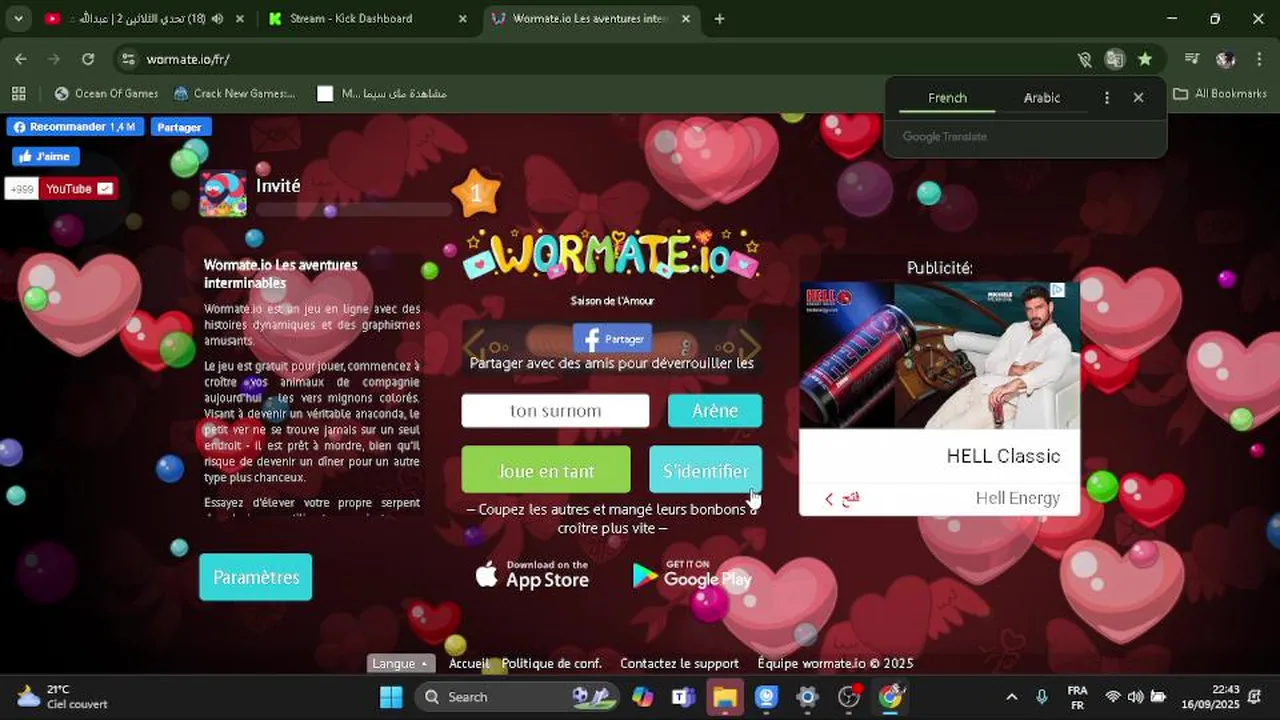The image size is (1280, 720).
Task: Open the Accueil footer link
Action: coord(469,663)
